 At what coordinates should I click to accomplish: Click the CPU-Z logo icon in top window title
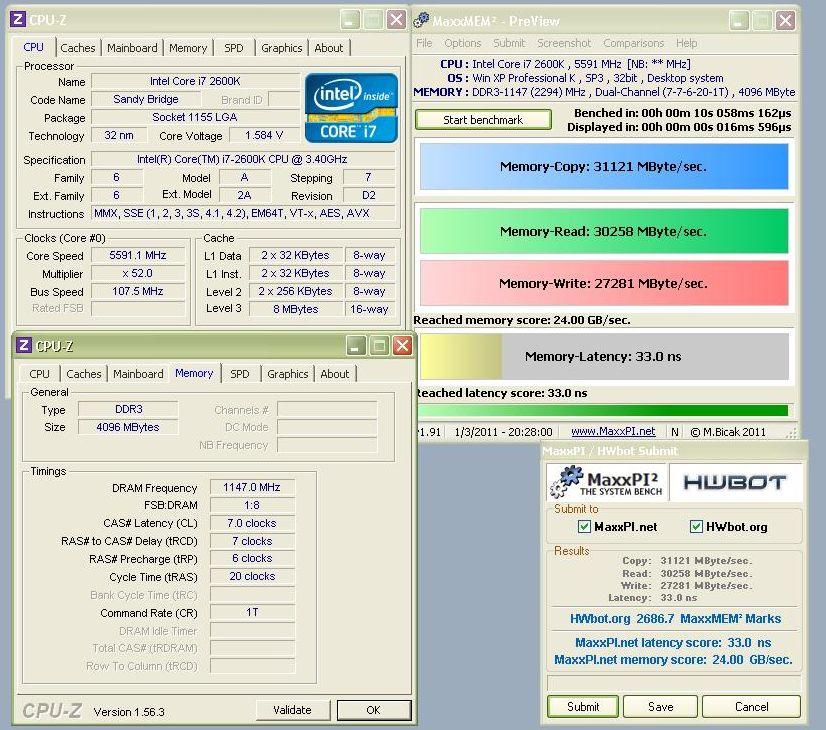pos(18,19)
